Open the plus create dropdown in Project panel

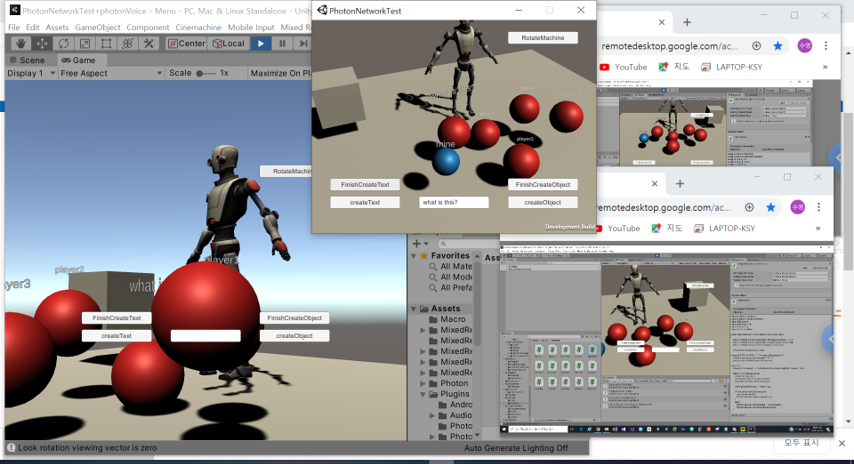coord(420,243)
